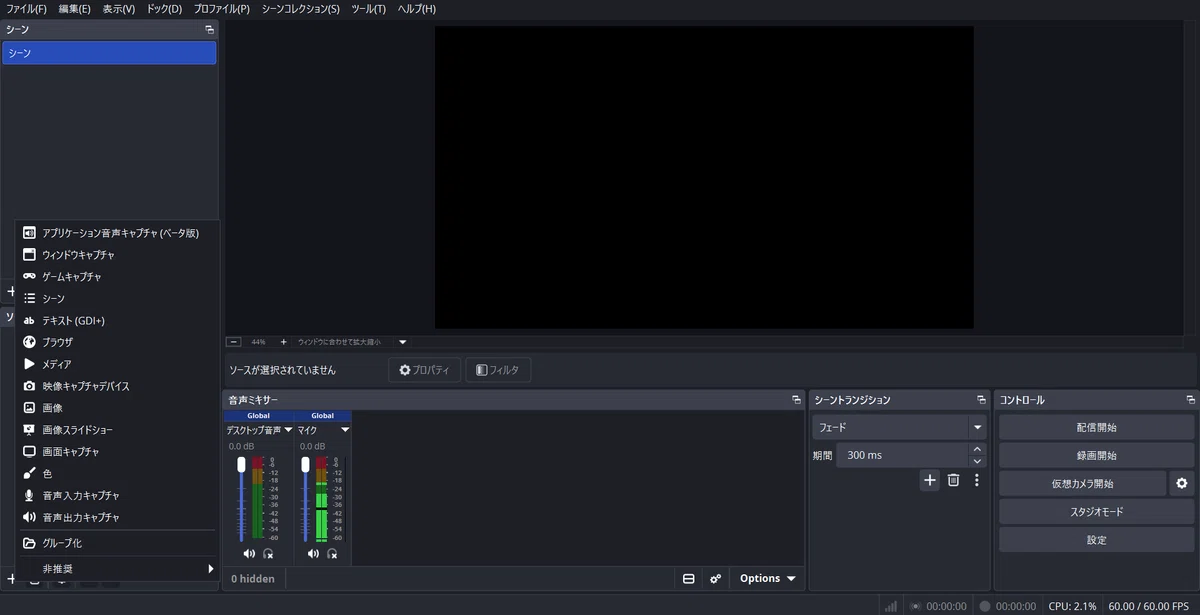Add 音声入力キャプチャ source
Screen dimensions: 1200x615
[x=117, y=496]
